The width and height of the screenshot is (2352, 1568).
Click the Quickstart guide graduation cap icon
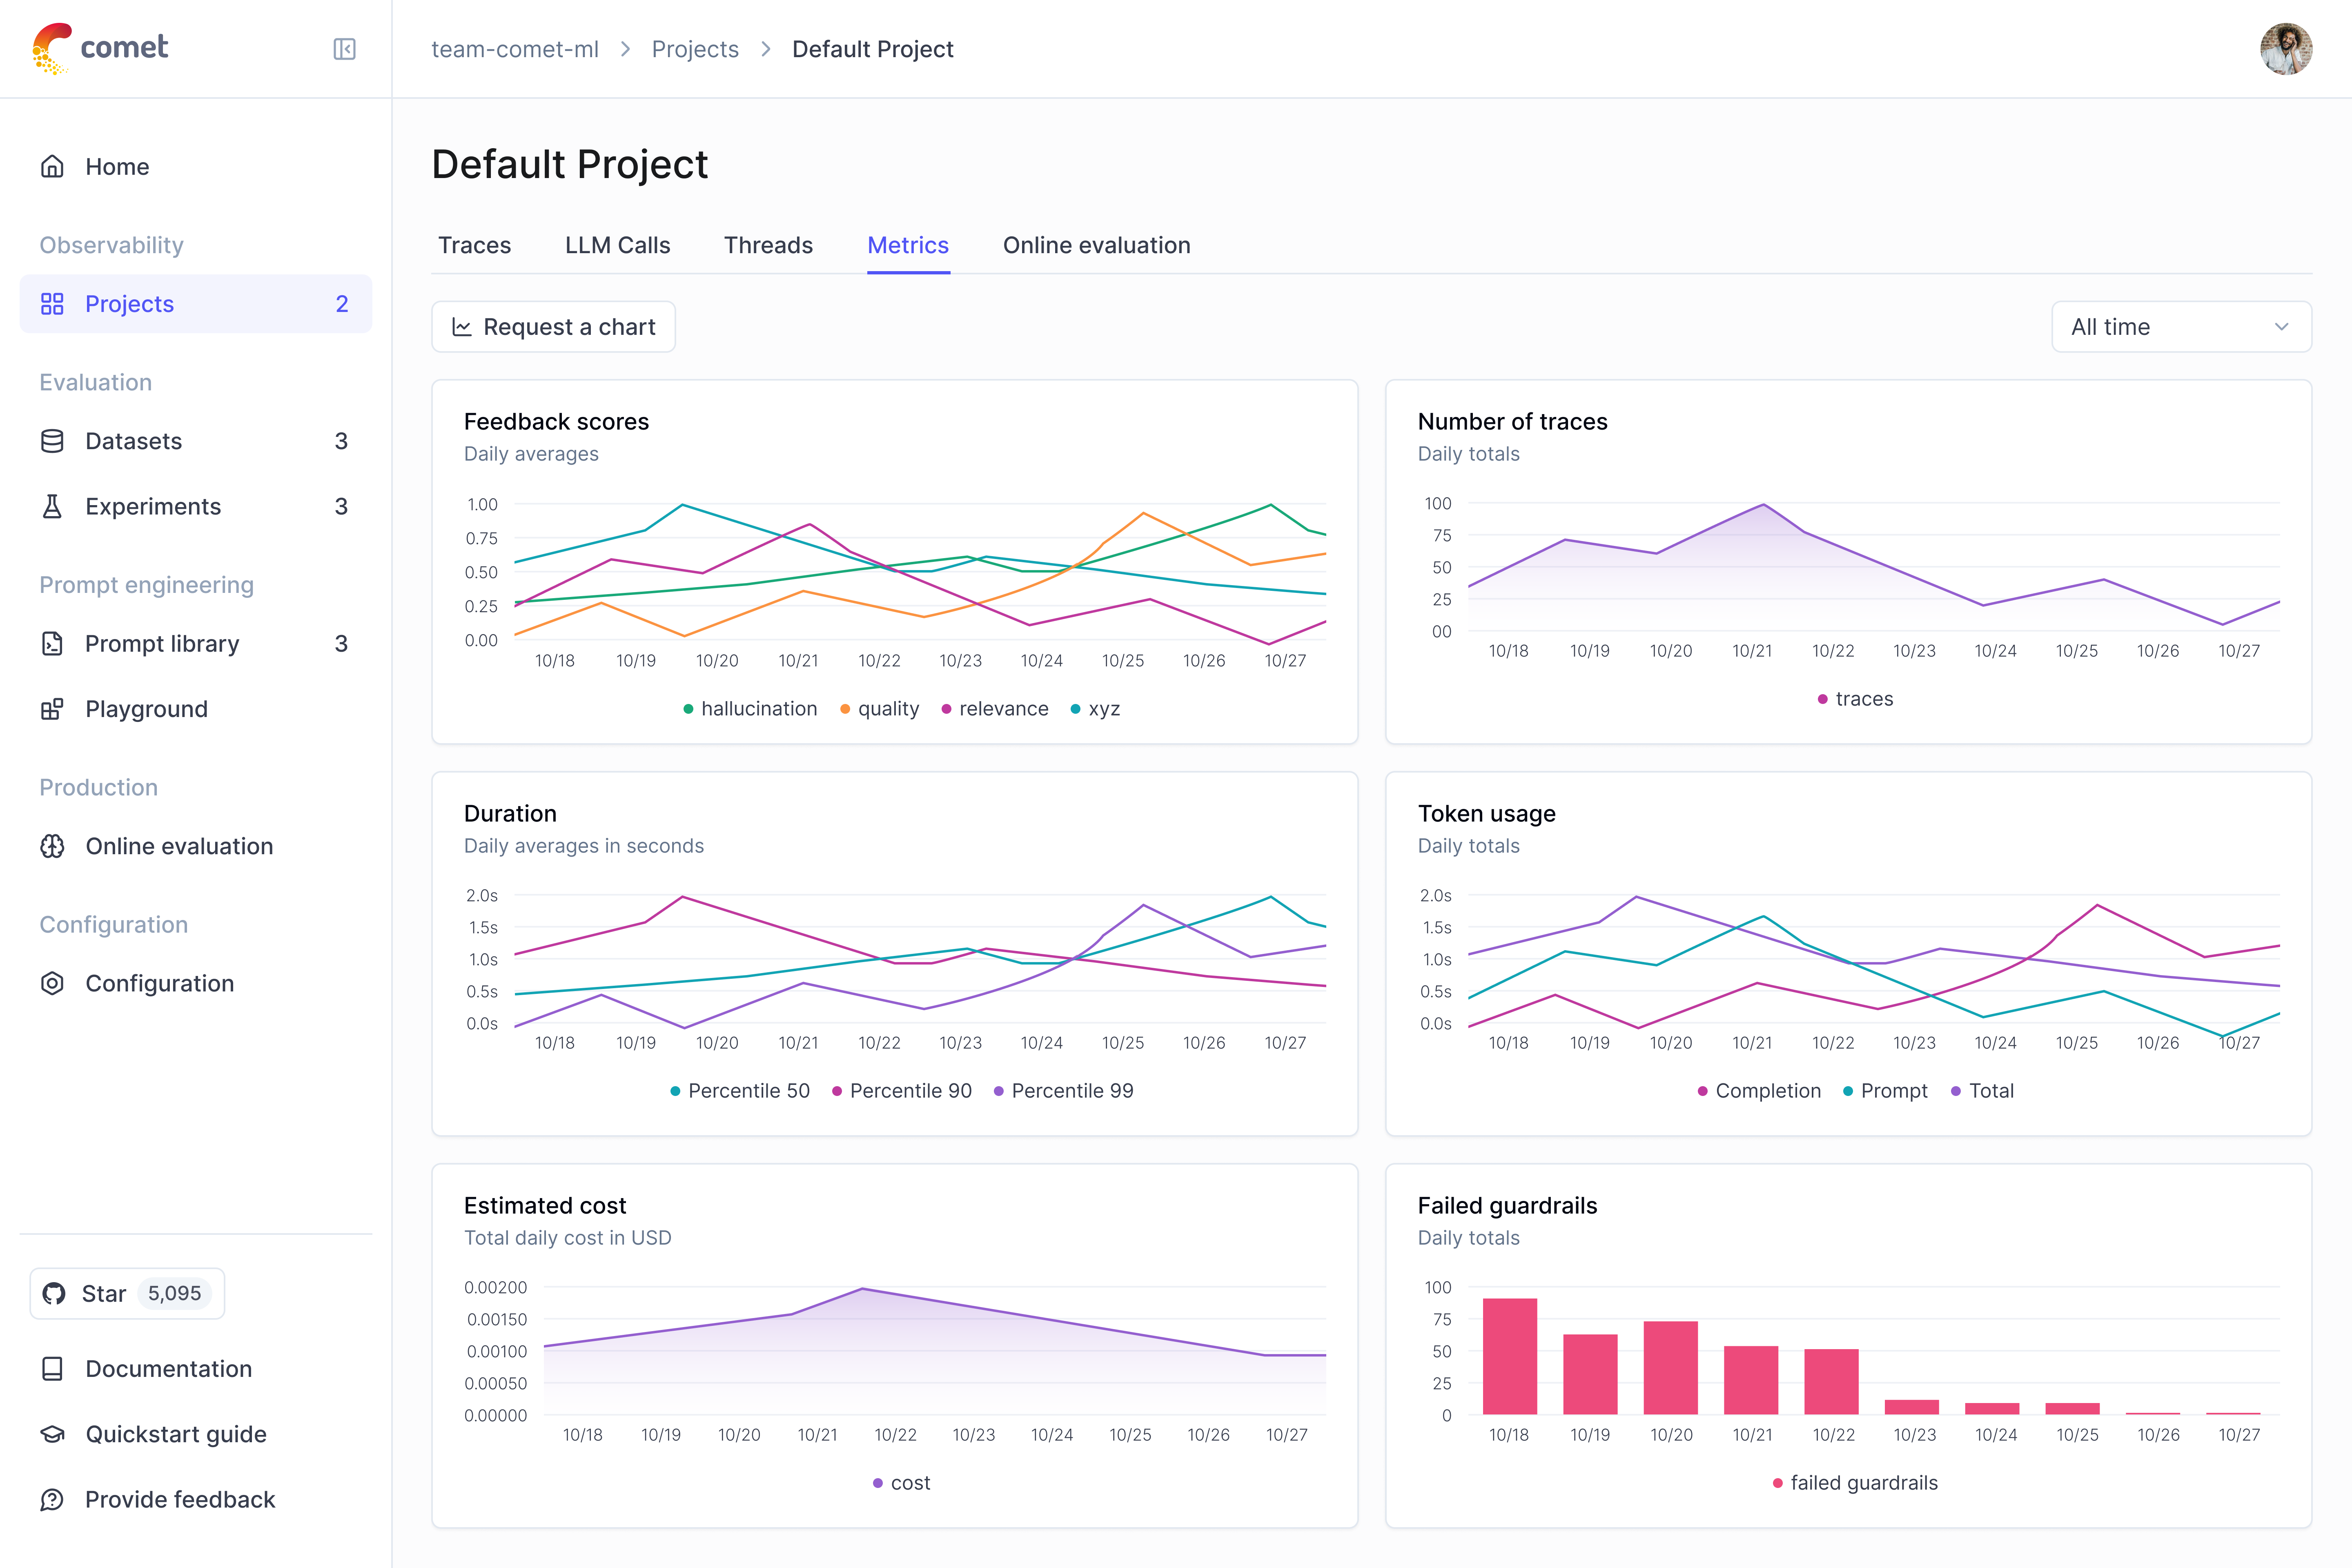pyautogui.click(x=52, y=1434)
